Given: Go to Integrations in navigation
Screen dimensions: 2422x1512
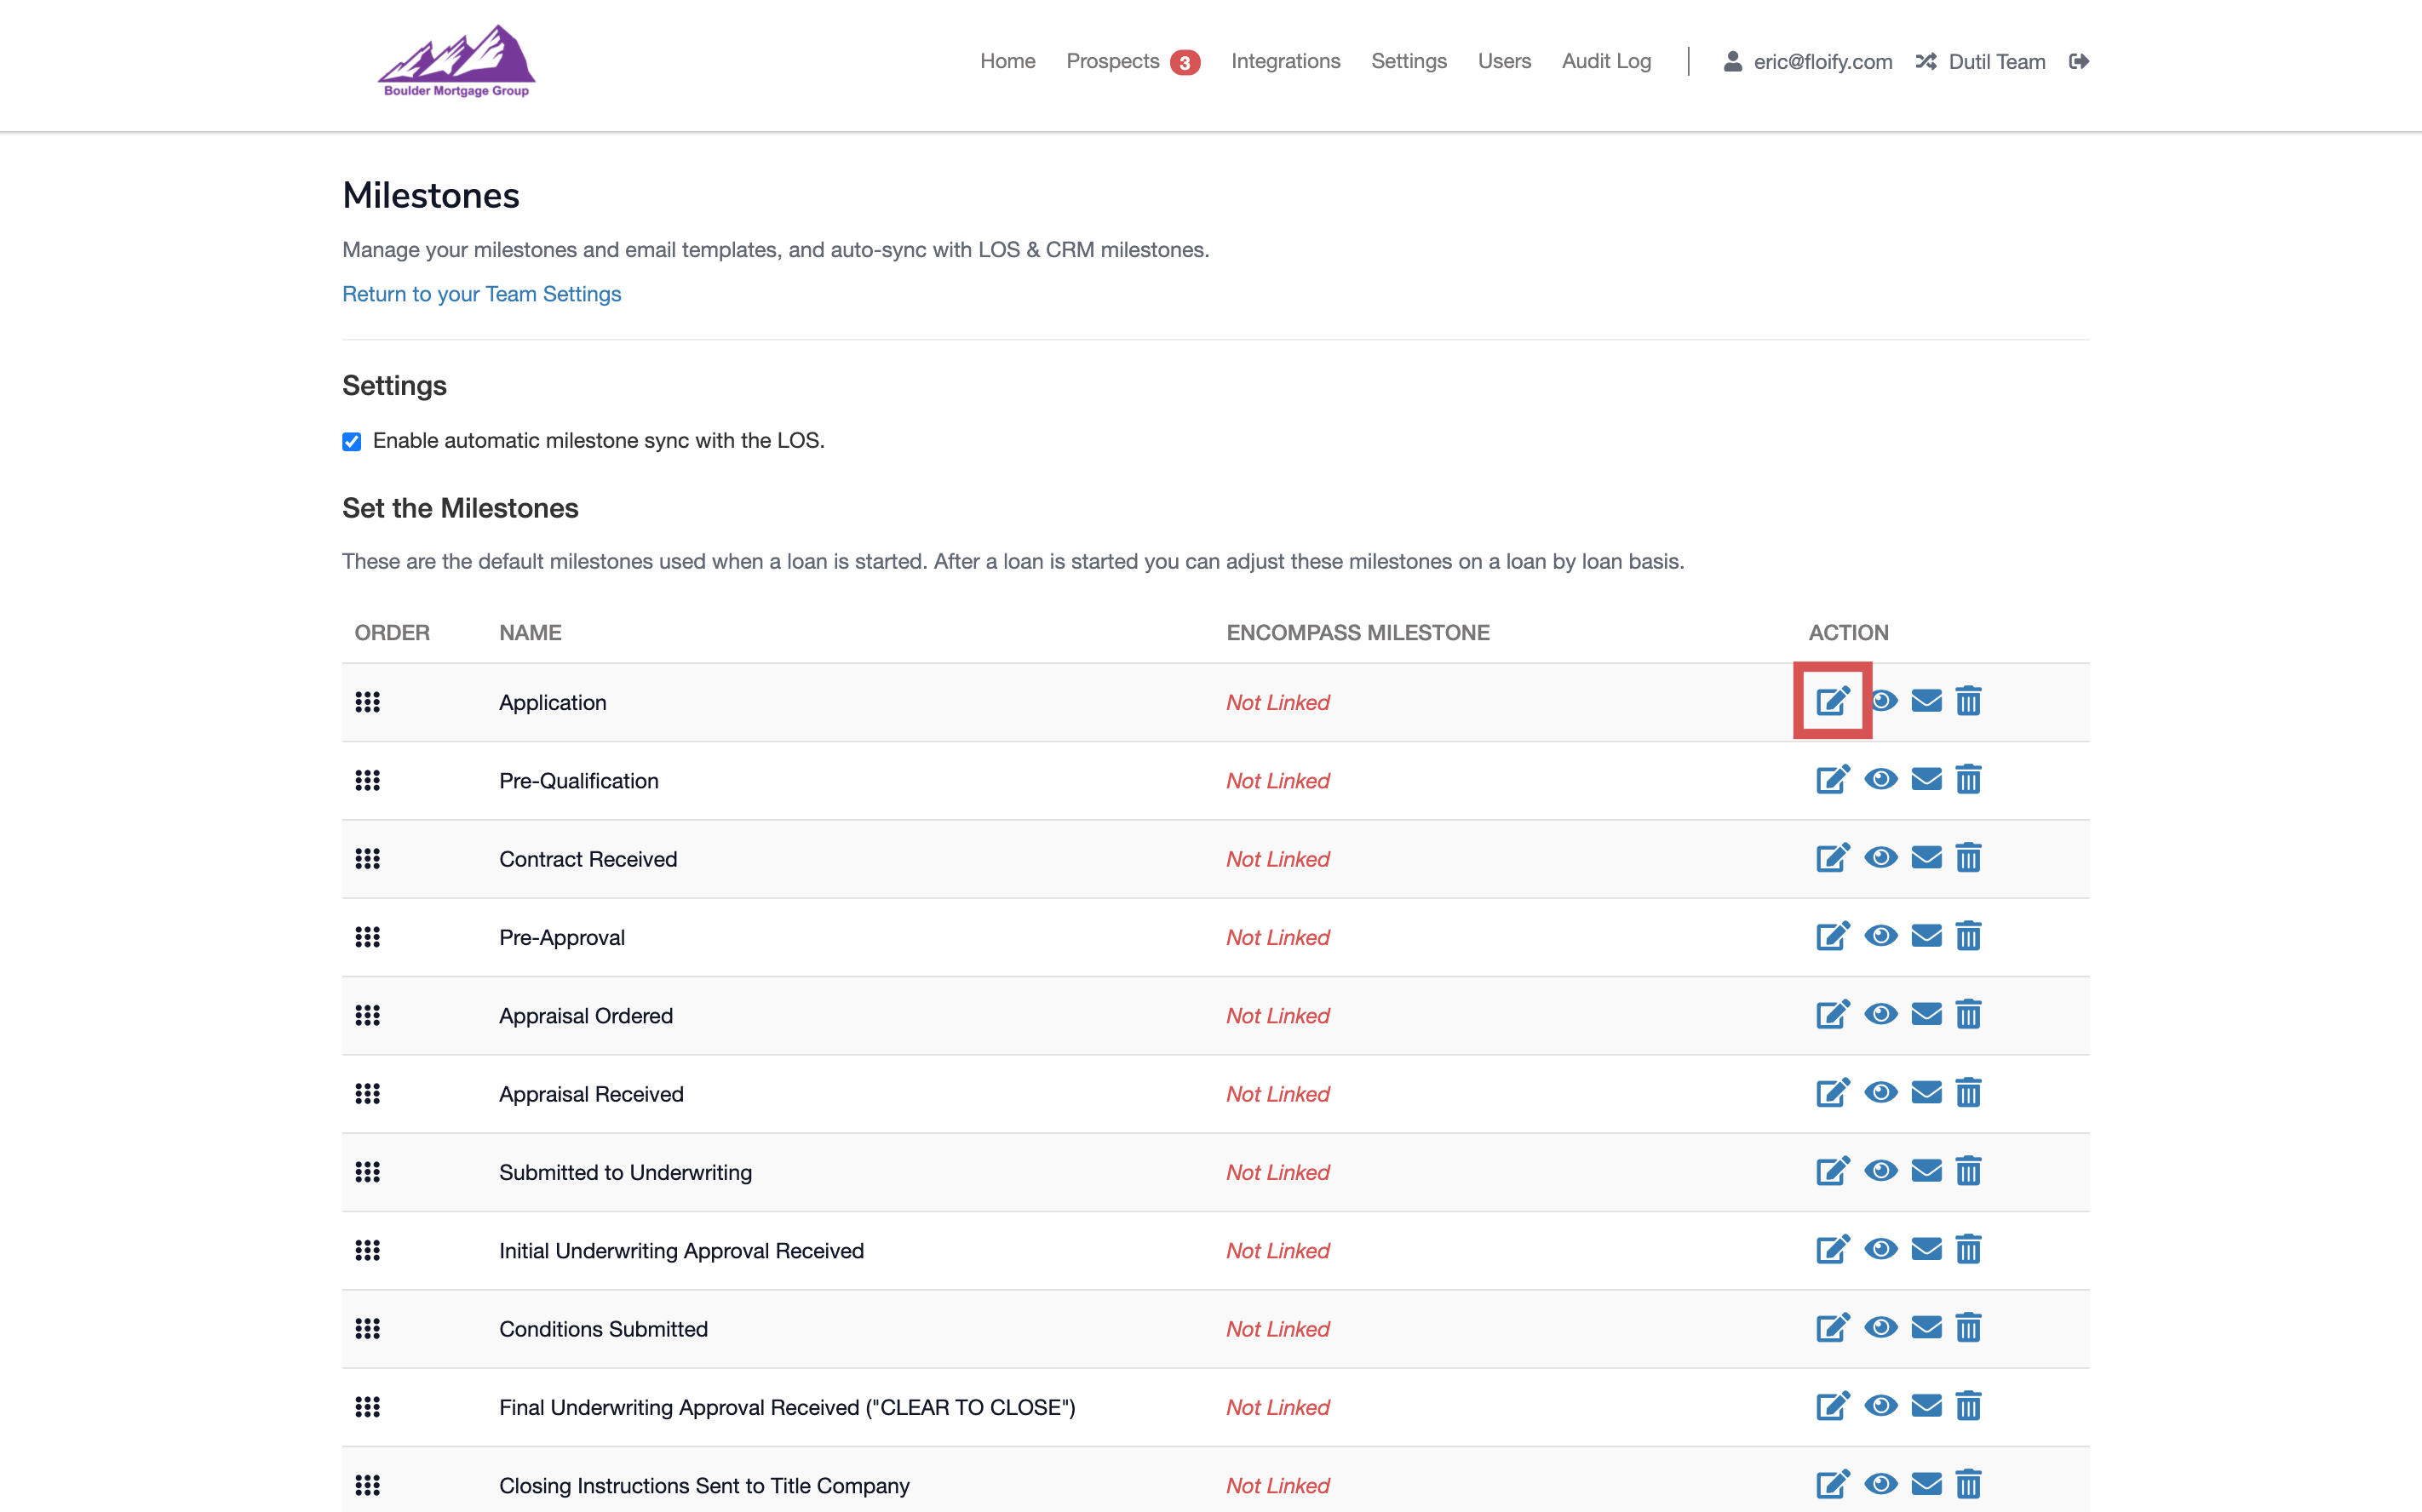Looking at the screenshot, I should click(x=1285, y=61).
